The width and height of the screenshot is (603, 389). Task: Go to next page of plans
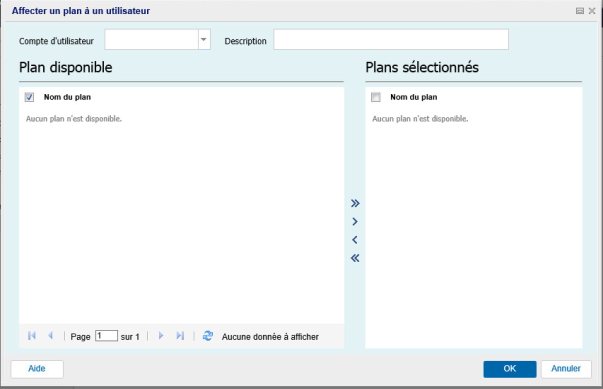(161, 336)
